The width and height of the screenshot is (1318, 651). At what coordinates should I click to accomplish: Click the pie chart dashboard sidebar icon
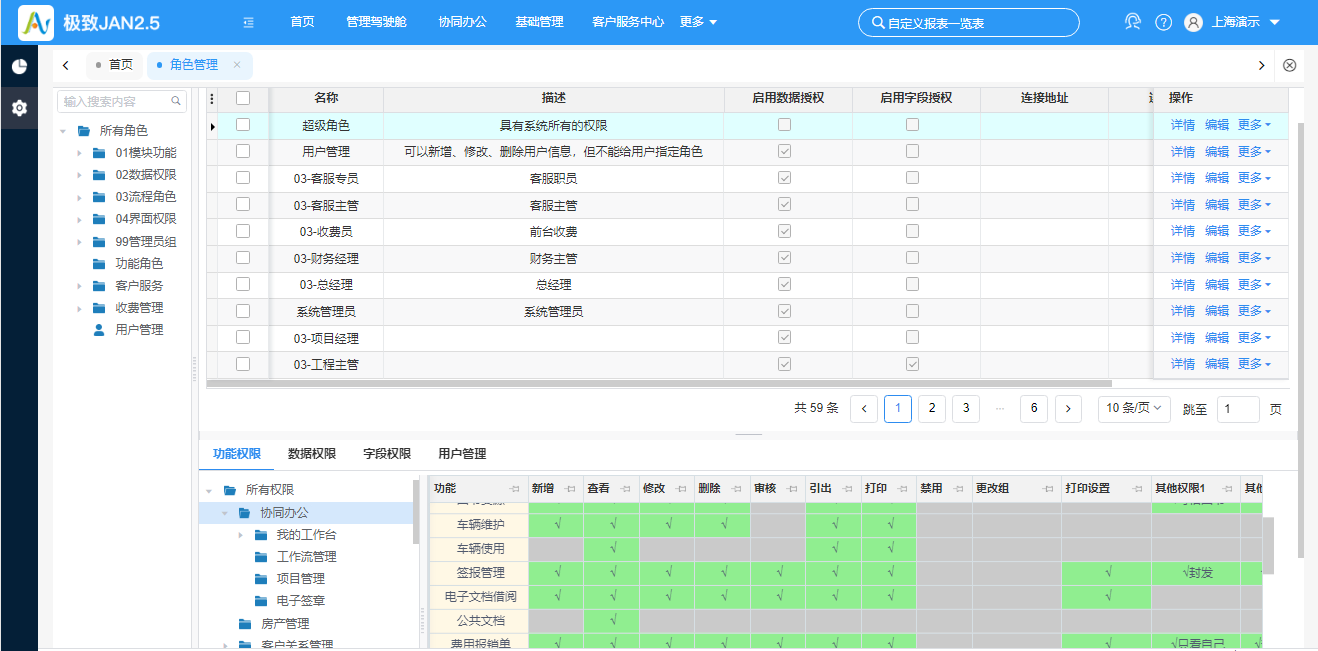19,67
